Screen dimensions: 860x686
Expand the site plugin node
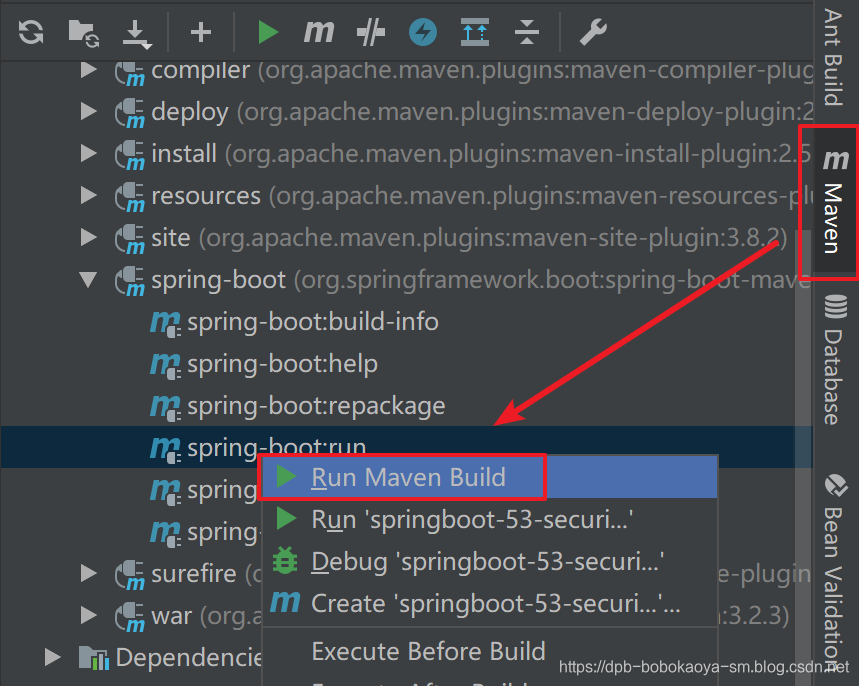click(x=88, y=237)
